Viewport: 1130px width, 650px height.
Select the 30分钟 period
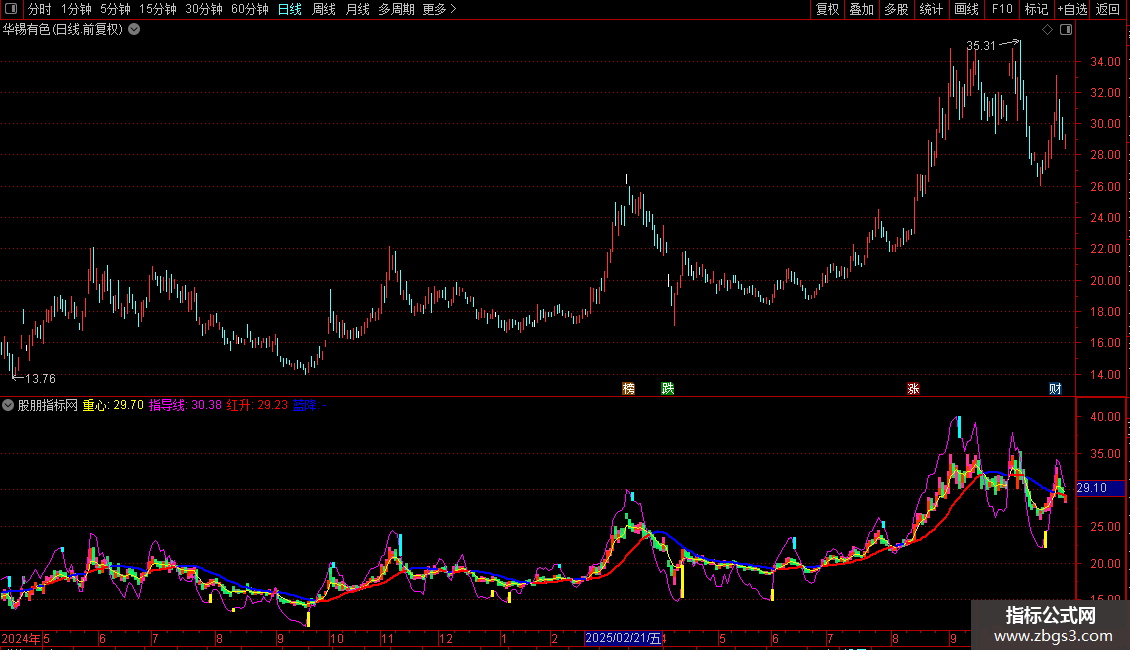click(203, 9)
